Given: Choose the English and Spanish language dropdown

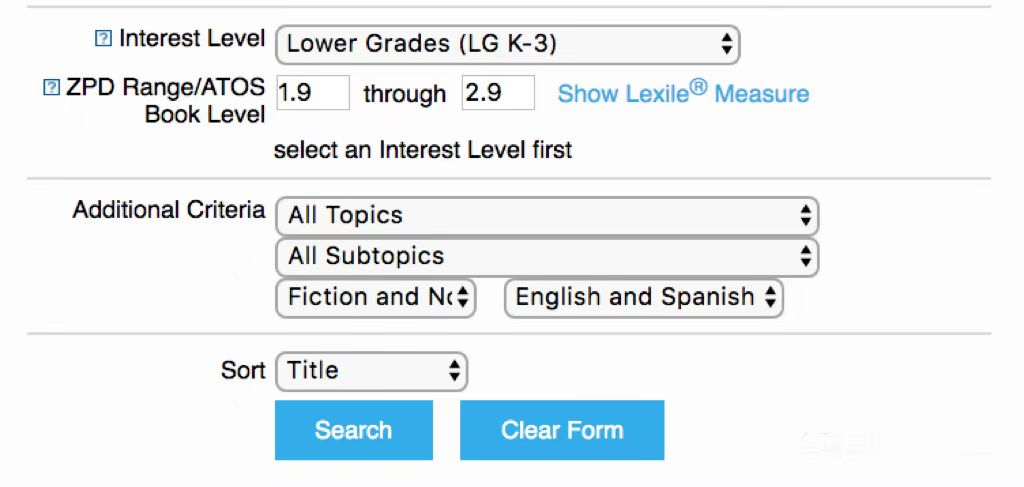Looking at the screenshot, I should tap(644, 298).
